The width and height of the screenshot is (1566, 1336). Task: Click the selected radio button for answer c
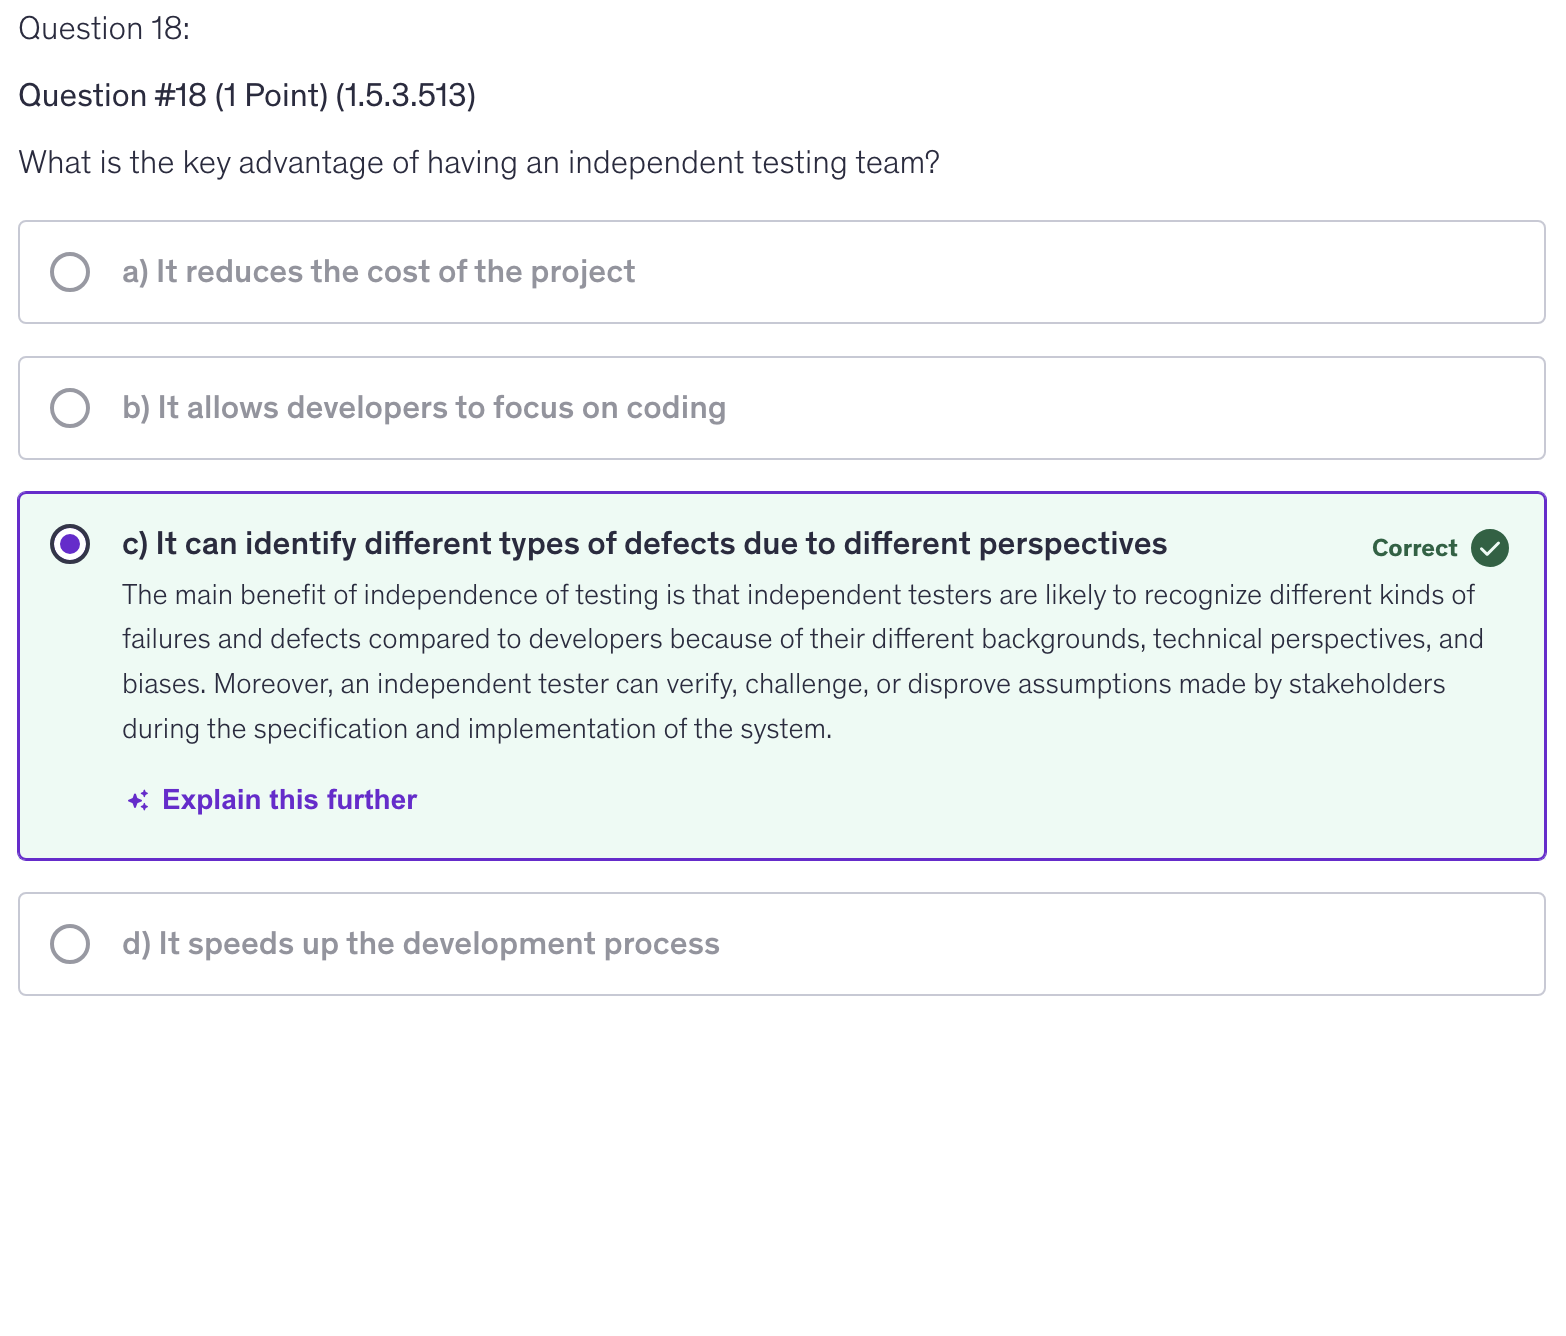point(70,544)
